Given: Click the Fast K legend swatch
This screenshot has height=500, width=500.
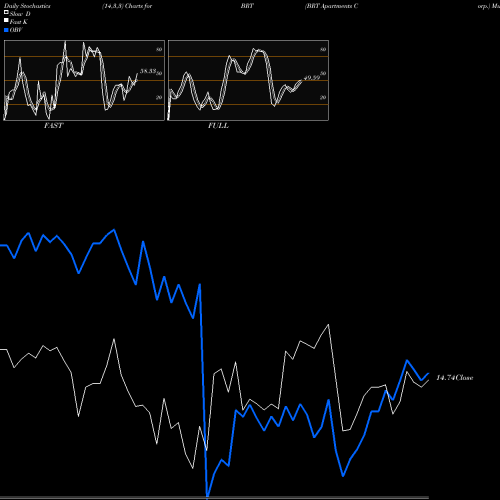Looking at the screenshot, I should pyautogui.click(x=6, y=21).
